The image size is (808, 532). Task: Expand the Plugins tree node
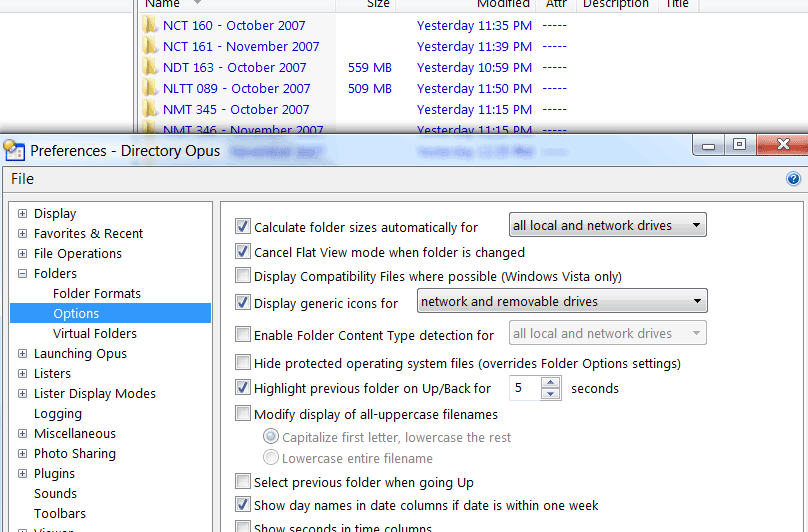pos(22,474)
